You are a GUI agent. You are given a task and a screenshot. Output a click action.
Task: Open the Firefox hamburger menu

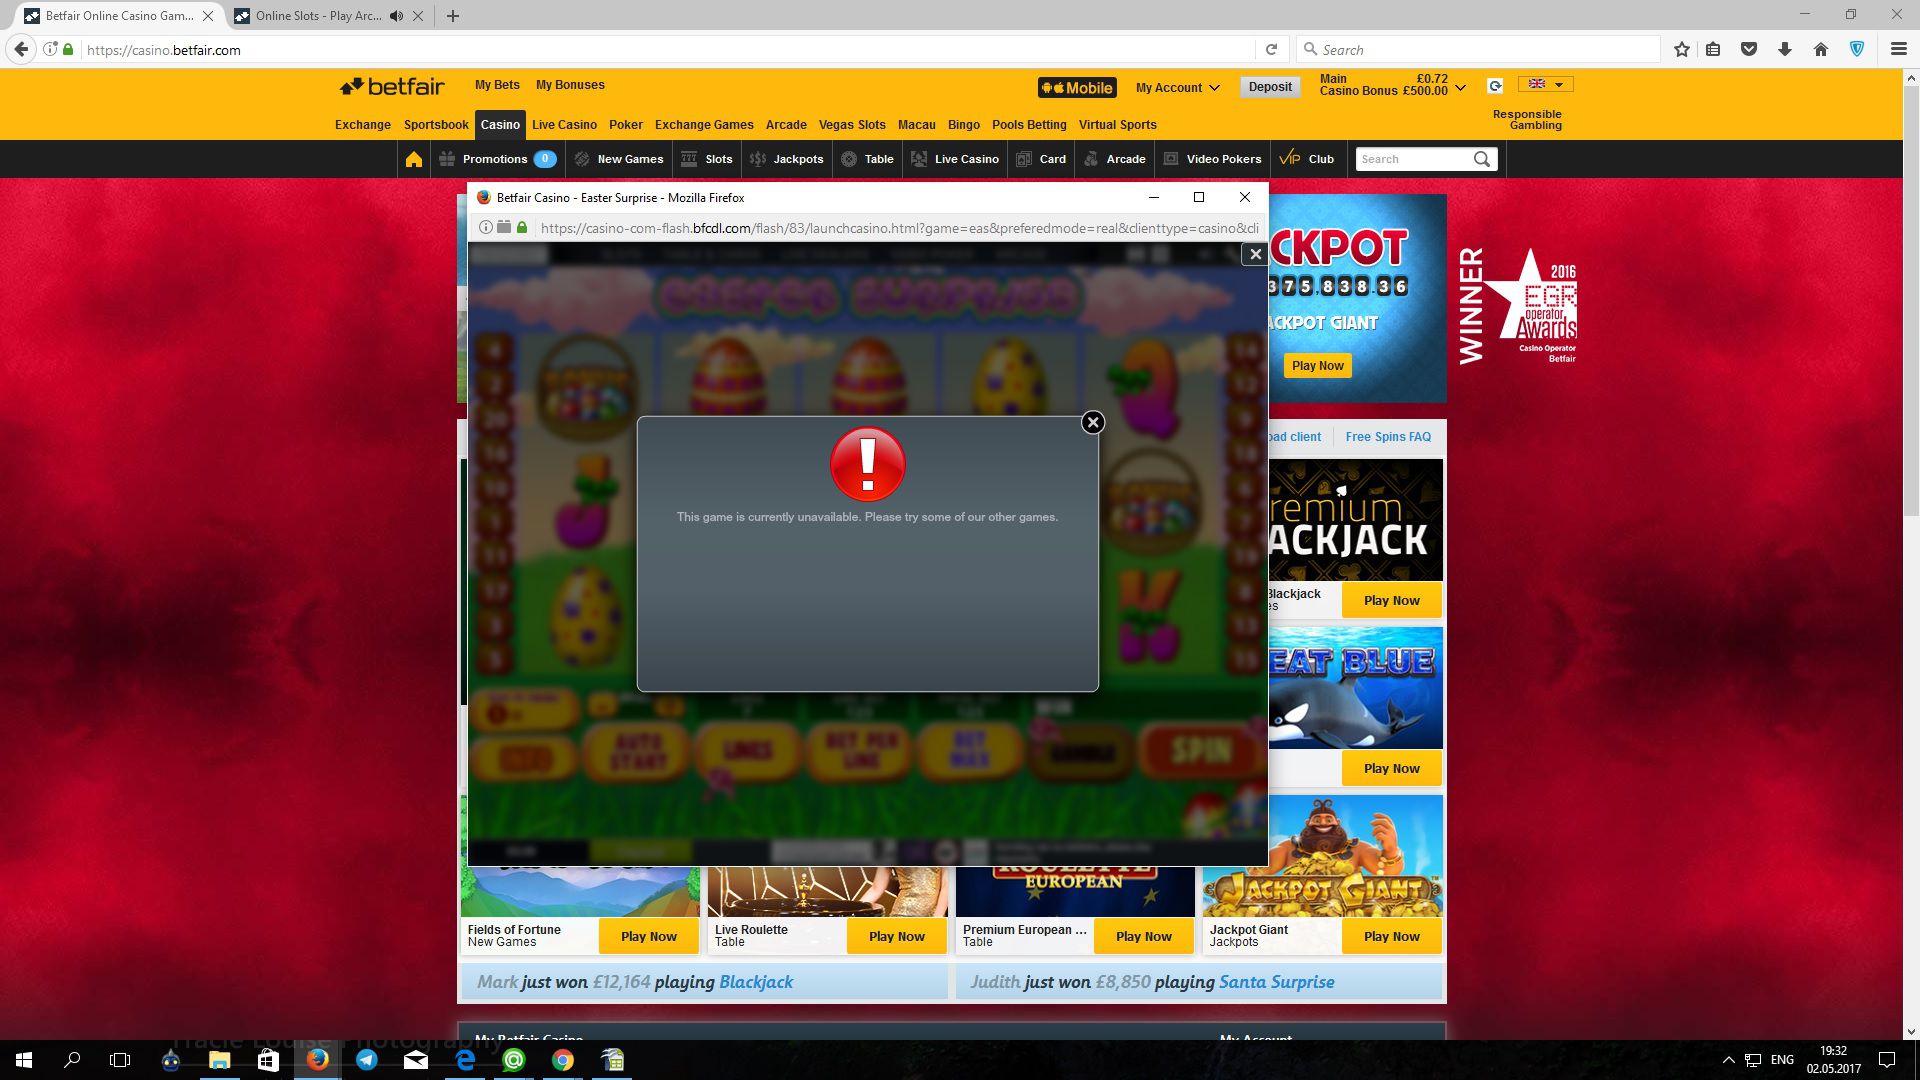coord(1898,49)
